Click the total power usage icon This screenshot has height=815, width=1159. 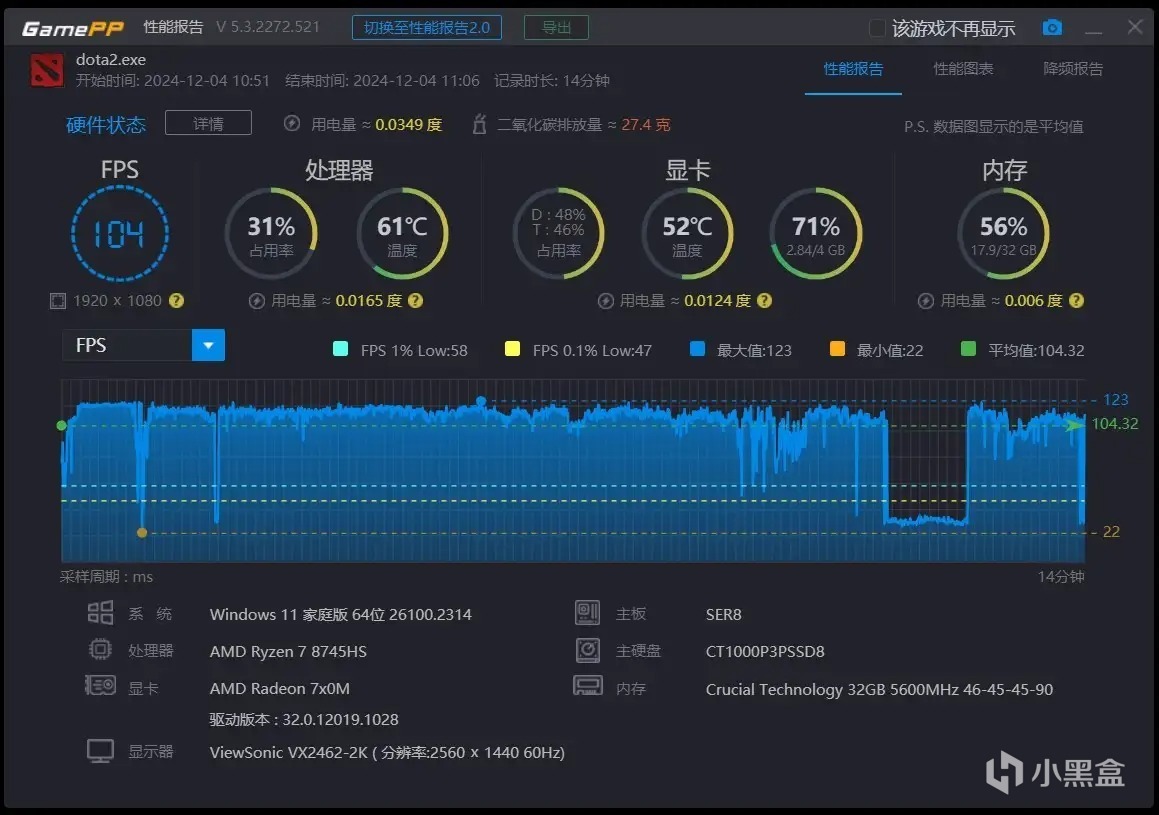(292, 123)
